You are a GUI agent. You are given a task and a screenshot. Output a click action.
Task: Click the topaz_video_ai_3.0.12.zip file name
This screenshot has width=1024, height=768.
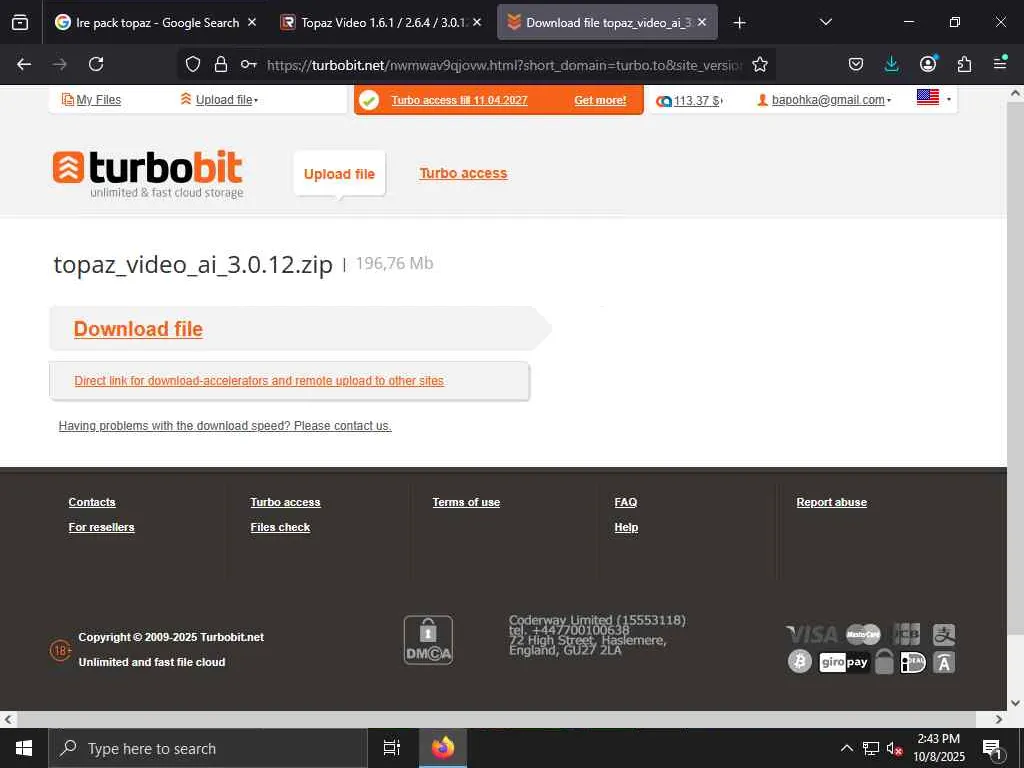193,264
